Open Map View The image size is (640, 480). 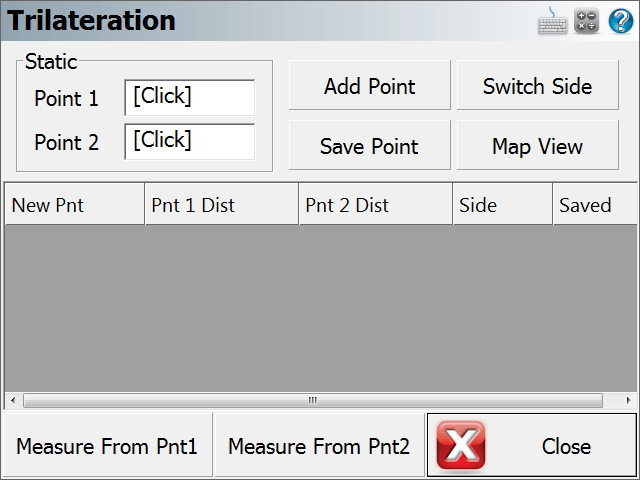[538, 145]
